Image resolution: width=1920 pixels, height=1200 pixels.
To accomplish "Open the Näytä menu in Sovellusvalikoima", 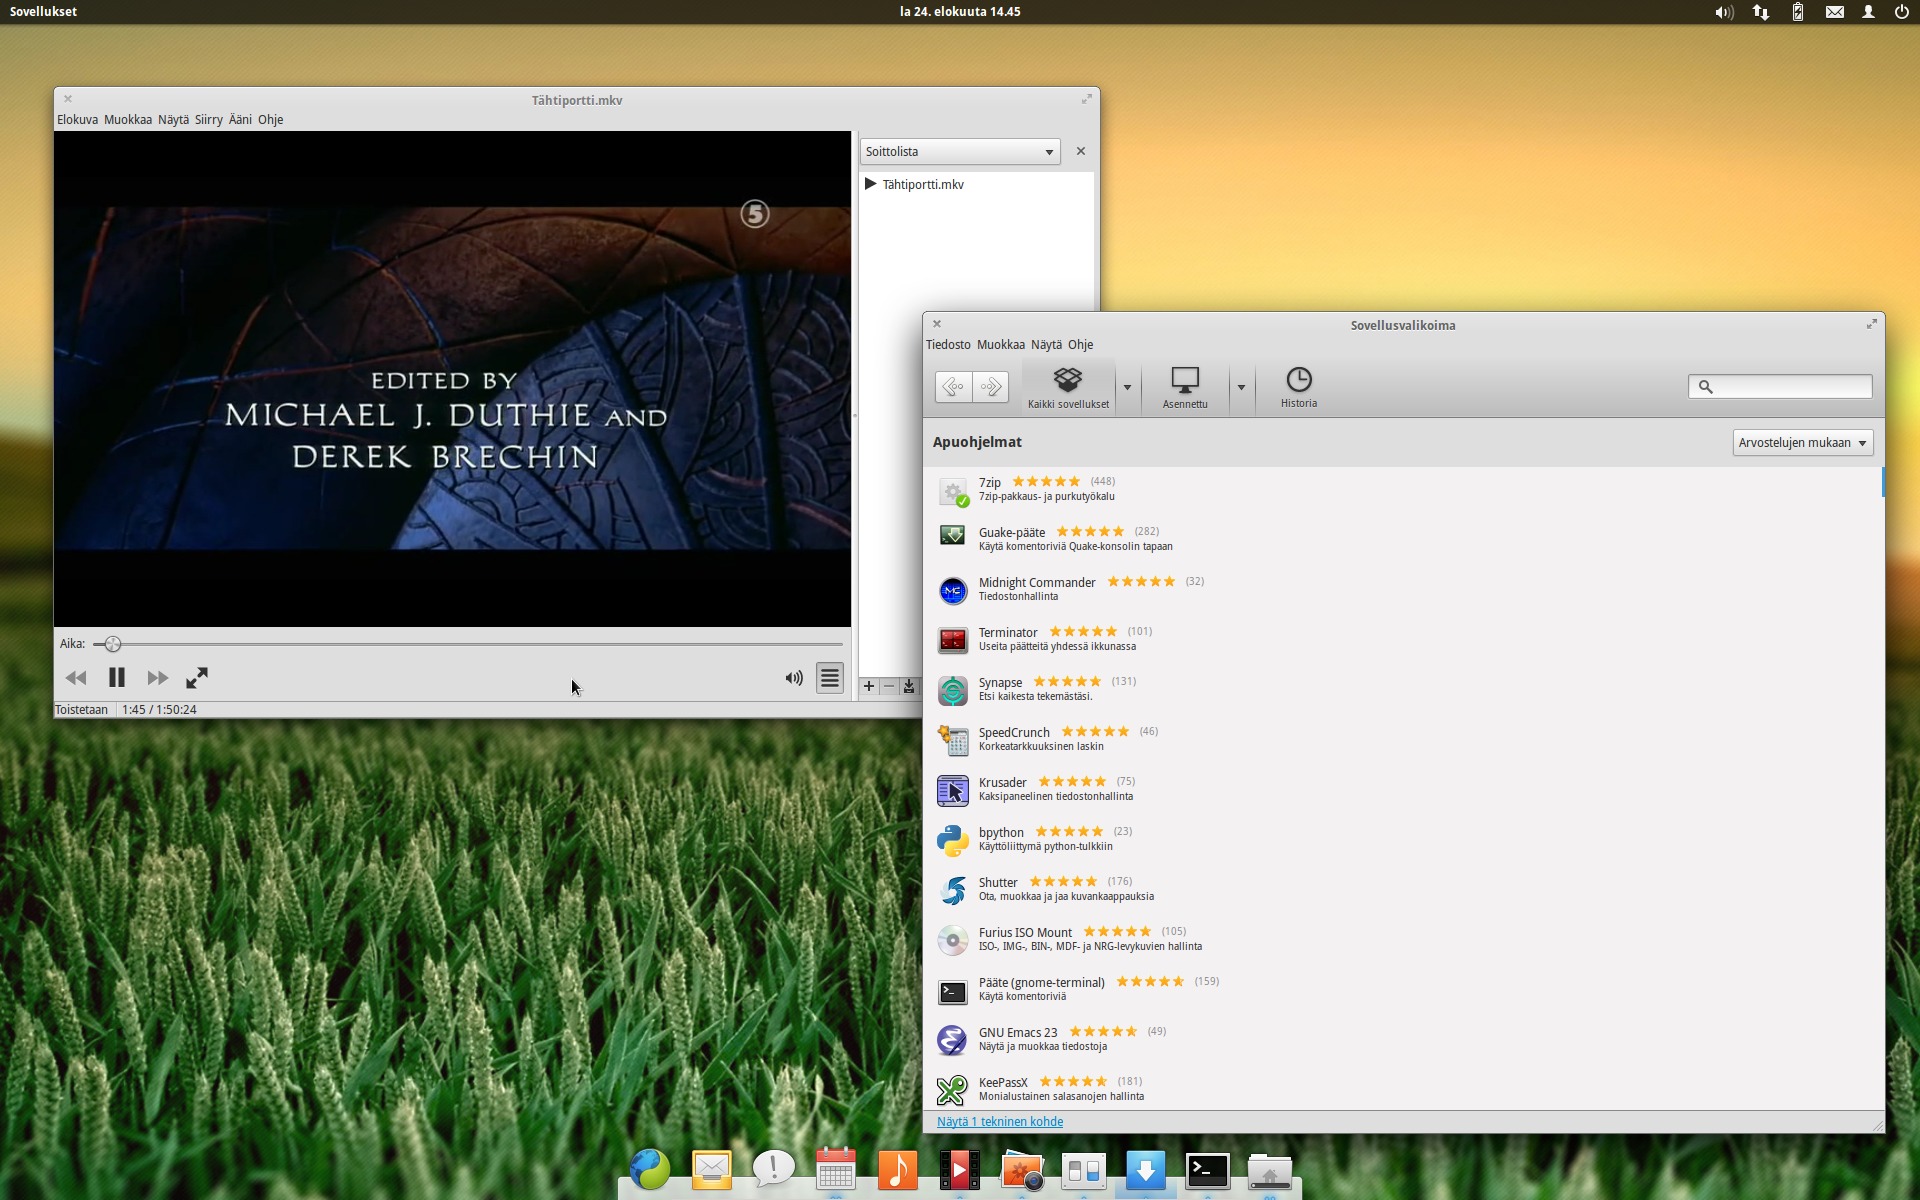I will click(x=1046, y=344).
